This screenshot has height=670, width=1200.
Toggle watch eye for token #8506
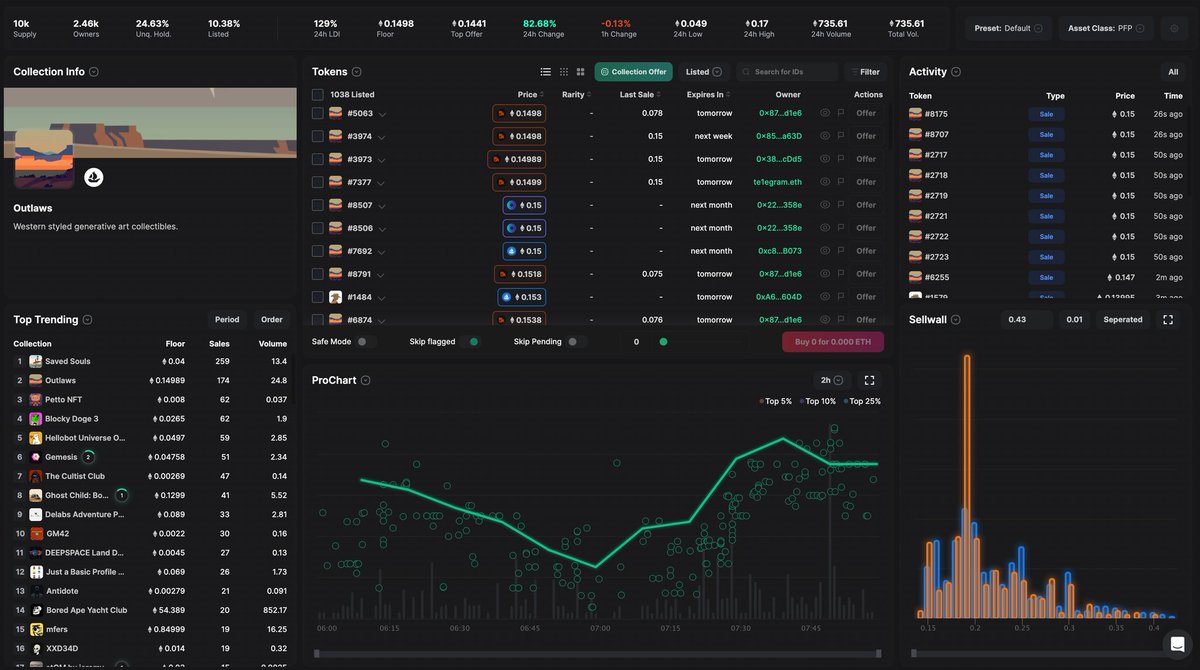[x=825, y=228]
